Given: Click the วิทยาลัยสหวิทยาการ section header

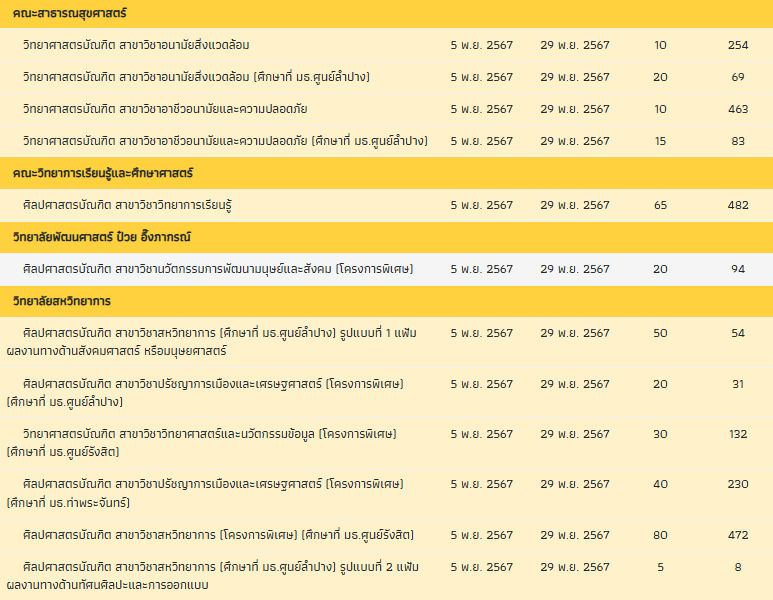Looking at the screenshot, I should 61,300.
